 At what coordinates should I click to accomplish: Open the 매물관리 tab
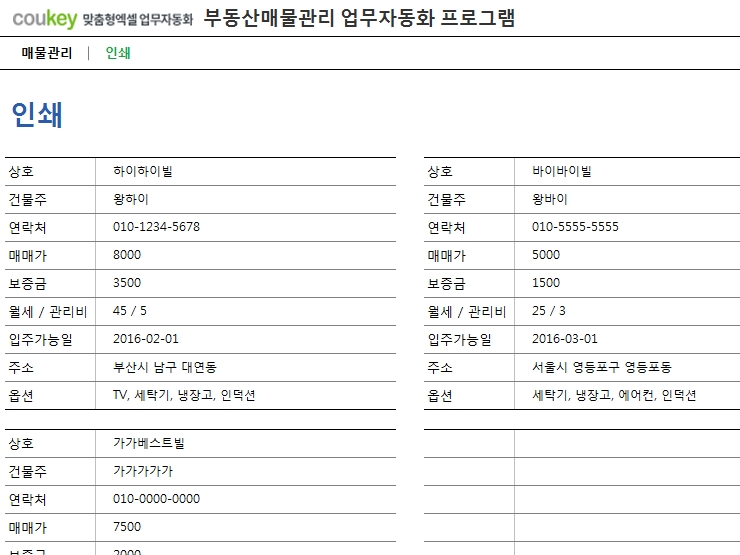[47, 53]
